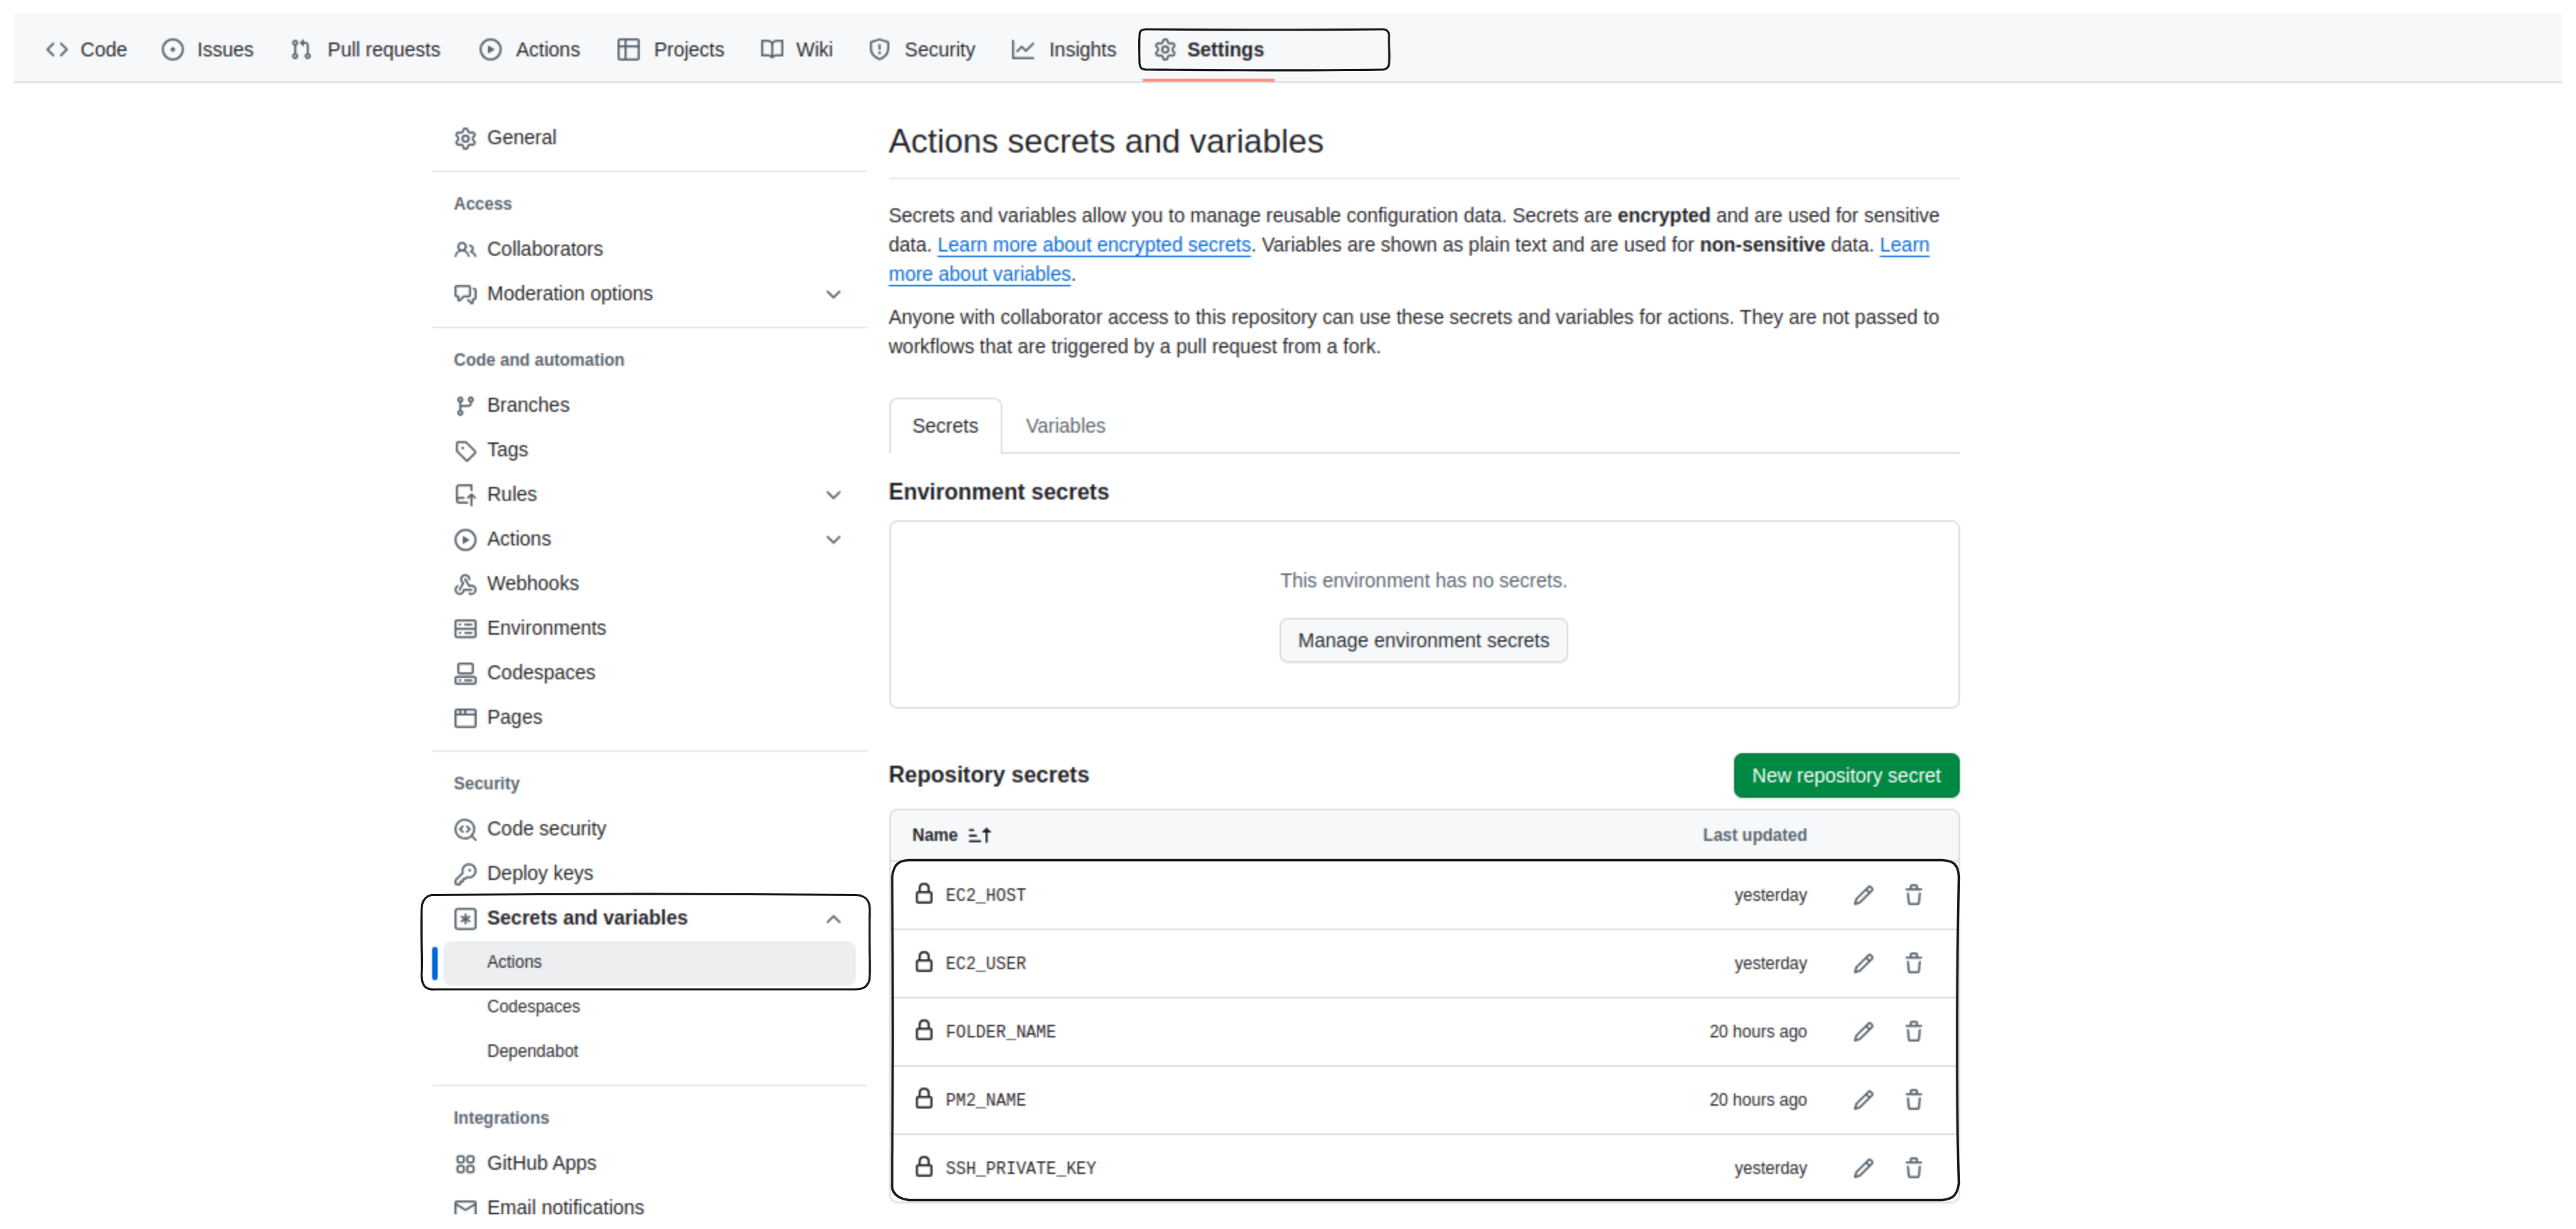This screenshot has width=2576, height=1229.
Task: Click the webhook icon beside Webhooks
Action: point(465,584)
